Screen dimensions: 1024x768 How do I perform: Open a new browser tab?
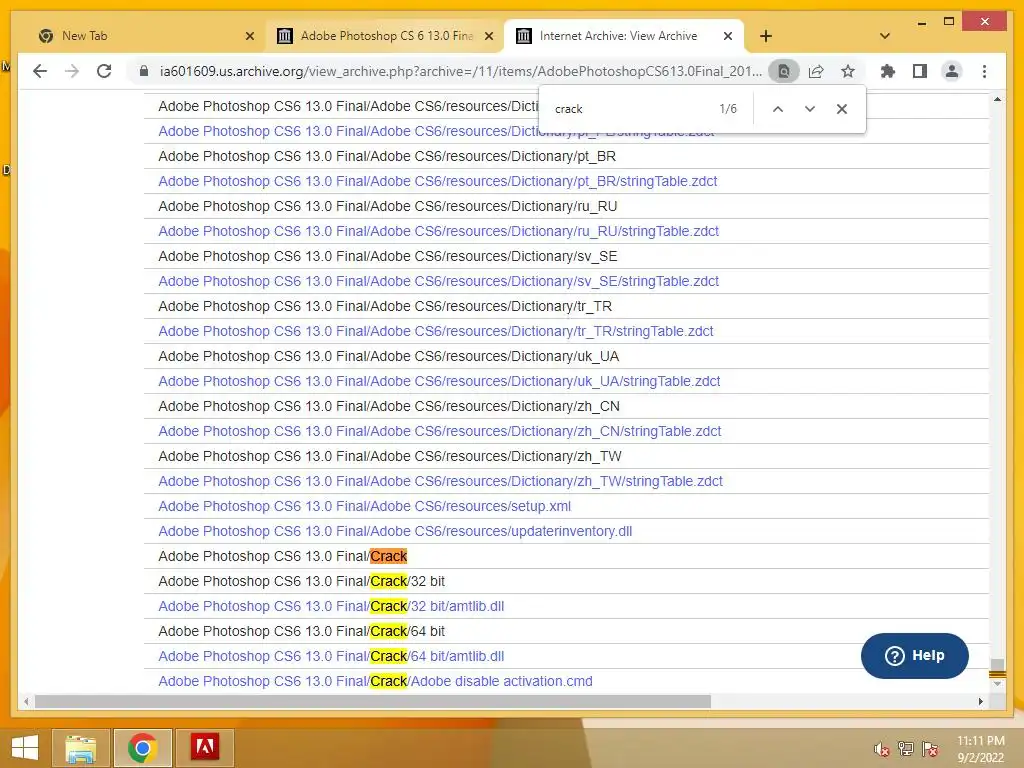tap(766, 36)
